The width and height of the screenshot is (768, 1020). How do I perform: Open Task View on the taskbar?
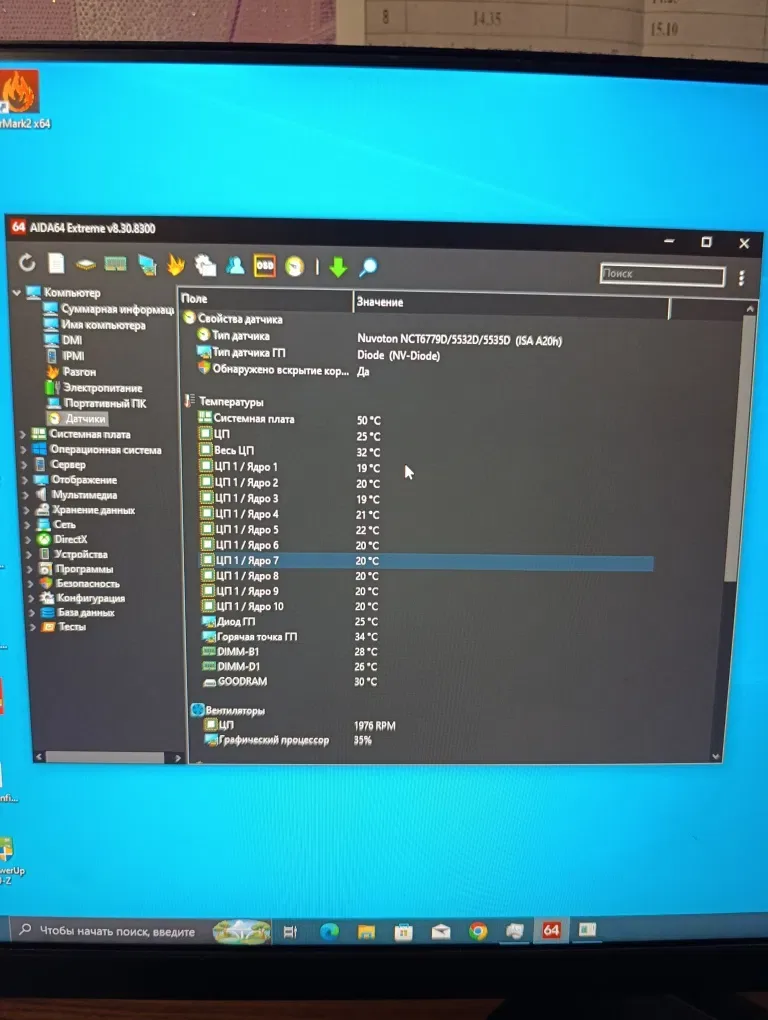290,932
